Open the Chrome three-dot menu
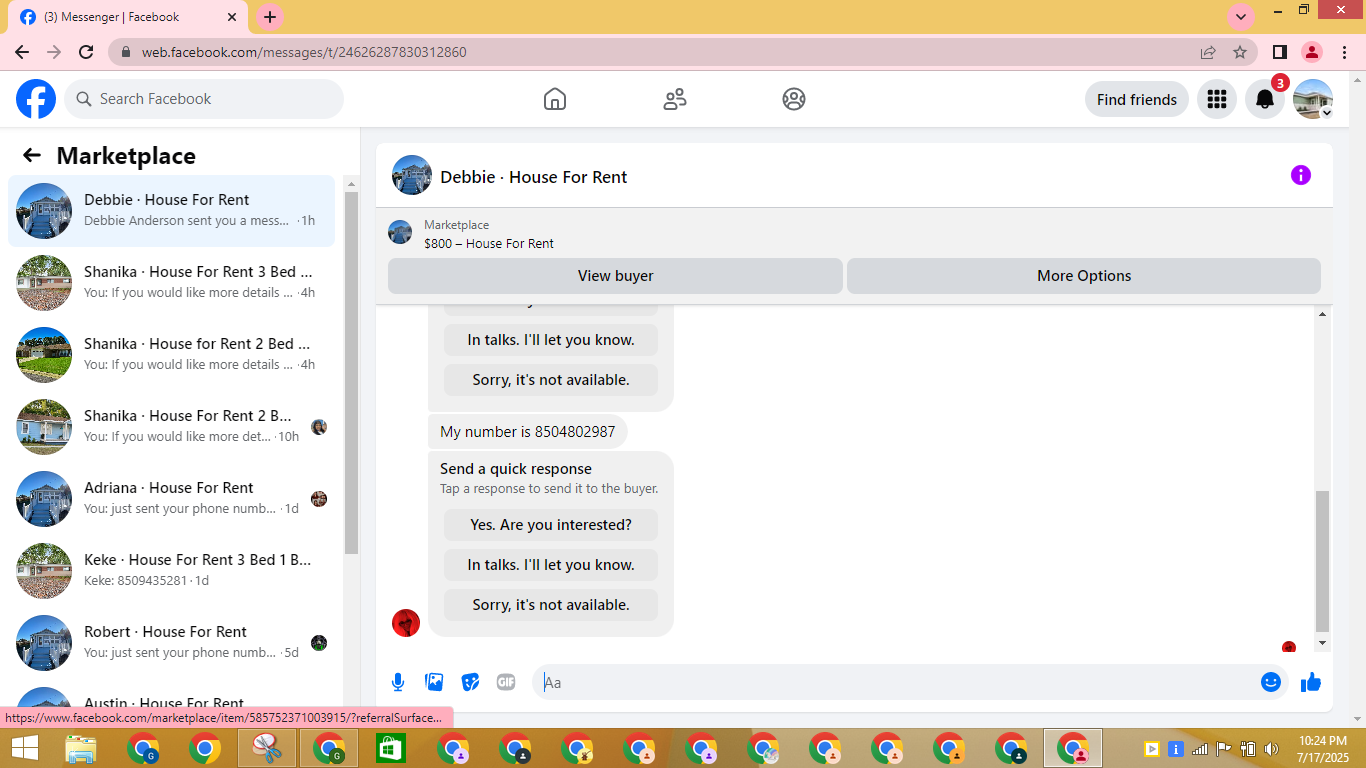 1343,52
